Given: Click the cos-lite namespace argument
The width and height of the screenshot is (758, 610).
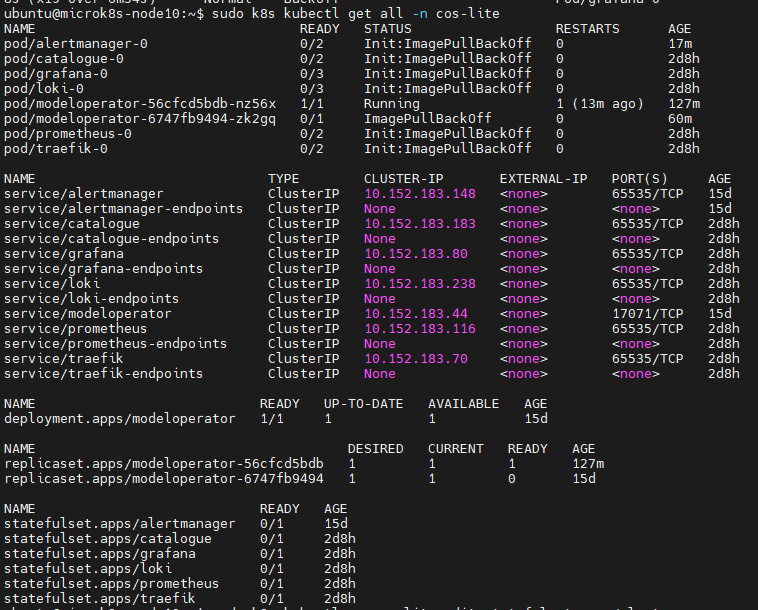Looking at the screenshot, I should (x=467, y=14).
